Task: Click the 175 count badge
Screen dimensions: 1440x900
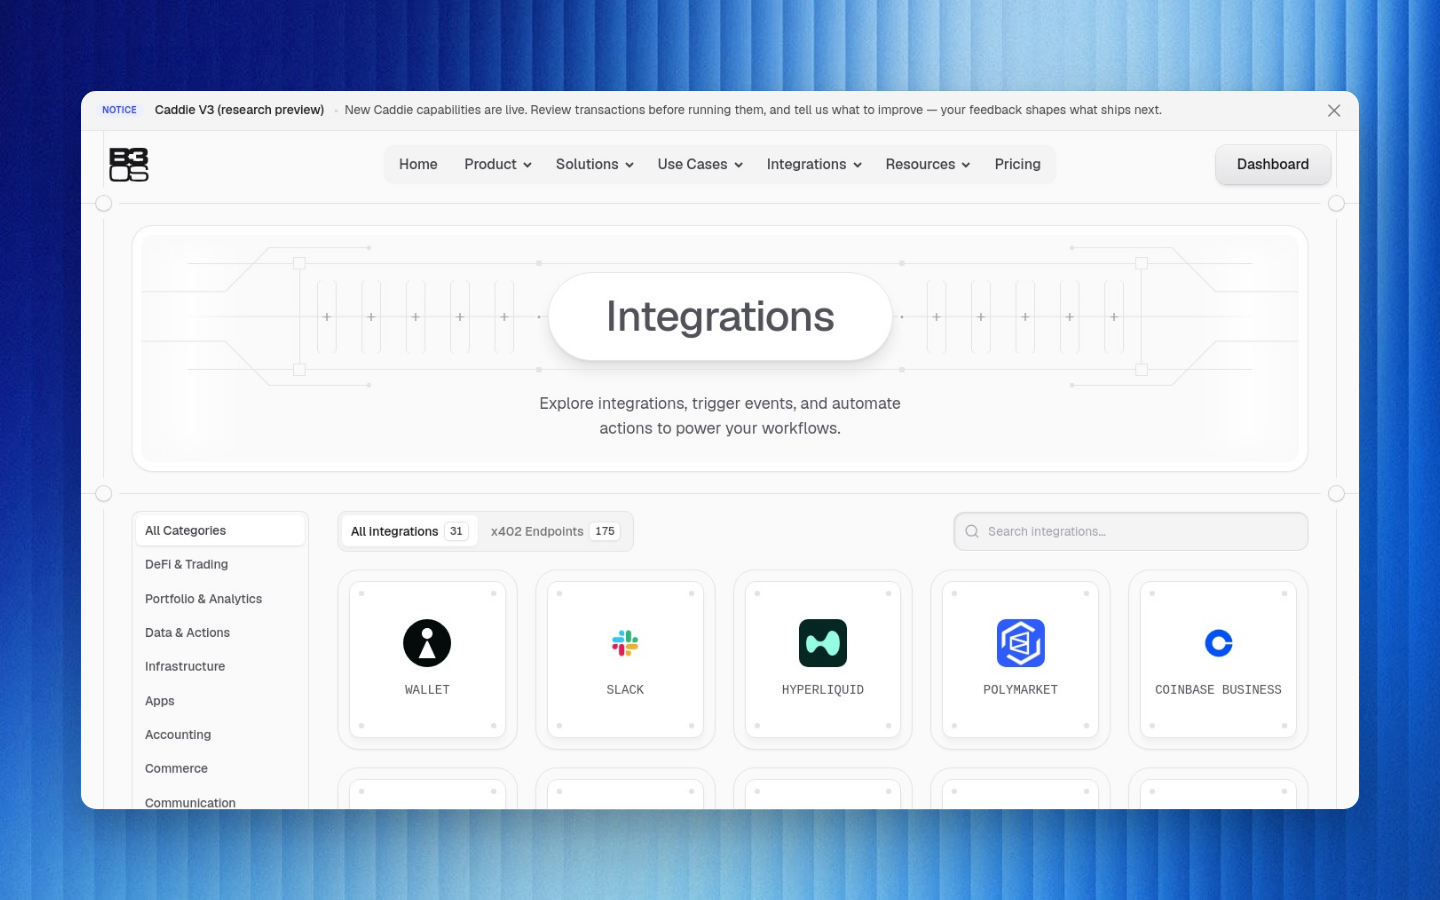Action: coord(605,532)
